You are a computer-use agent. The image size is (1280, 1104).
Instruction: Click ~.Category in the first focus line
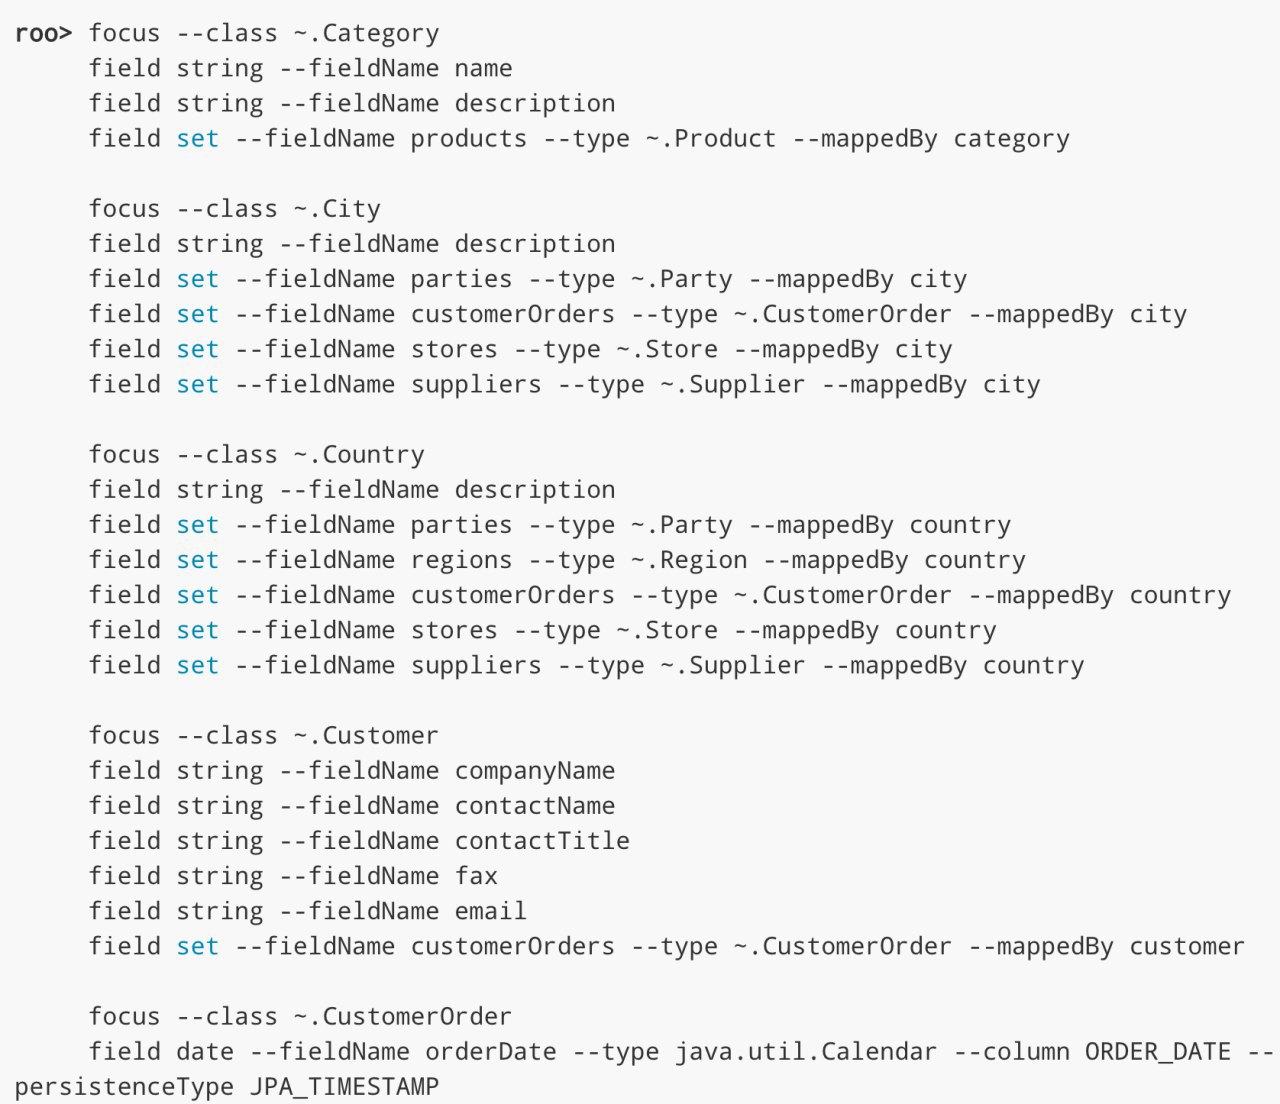[366, 33]
